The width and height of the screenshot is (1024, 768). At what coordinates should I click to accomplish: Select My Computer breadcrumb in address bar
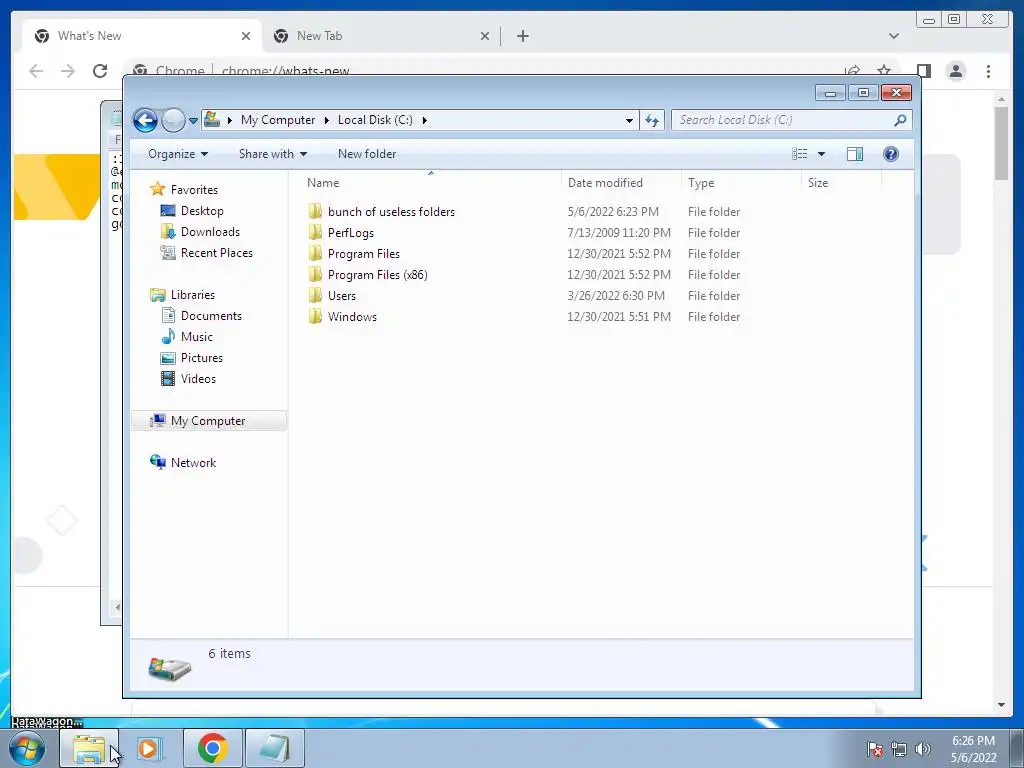coord(278,120)
